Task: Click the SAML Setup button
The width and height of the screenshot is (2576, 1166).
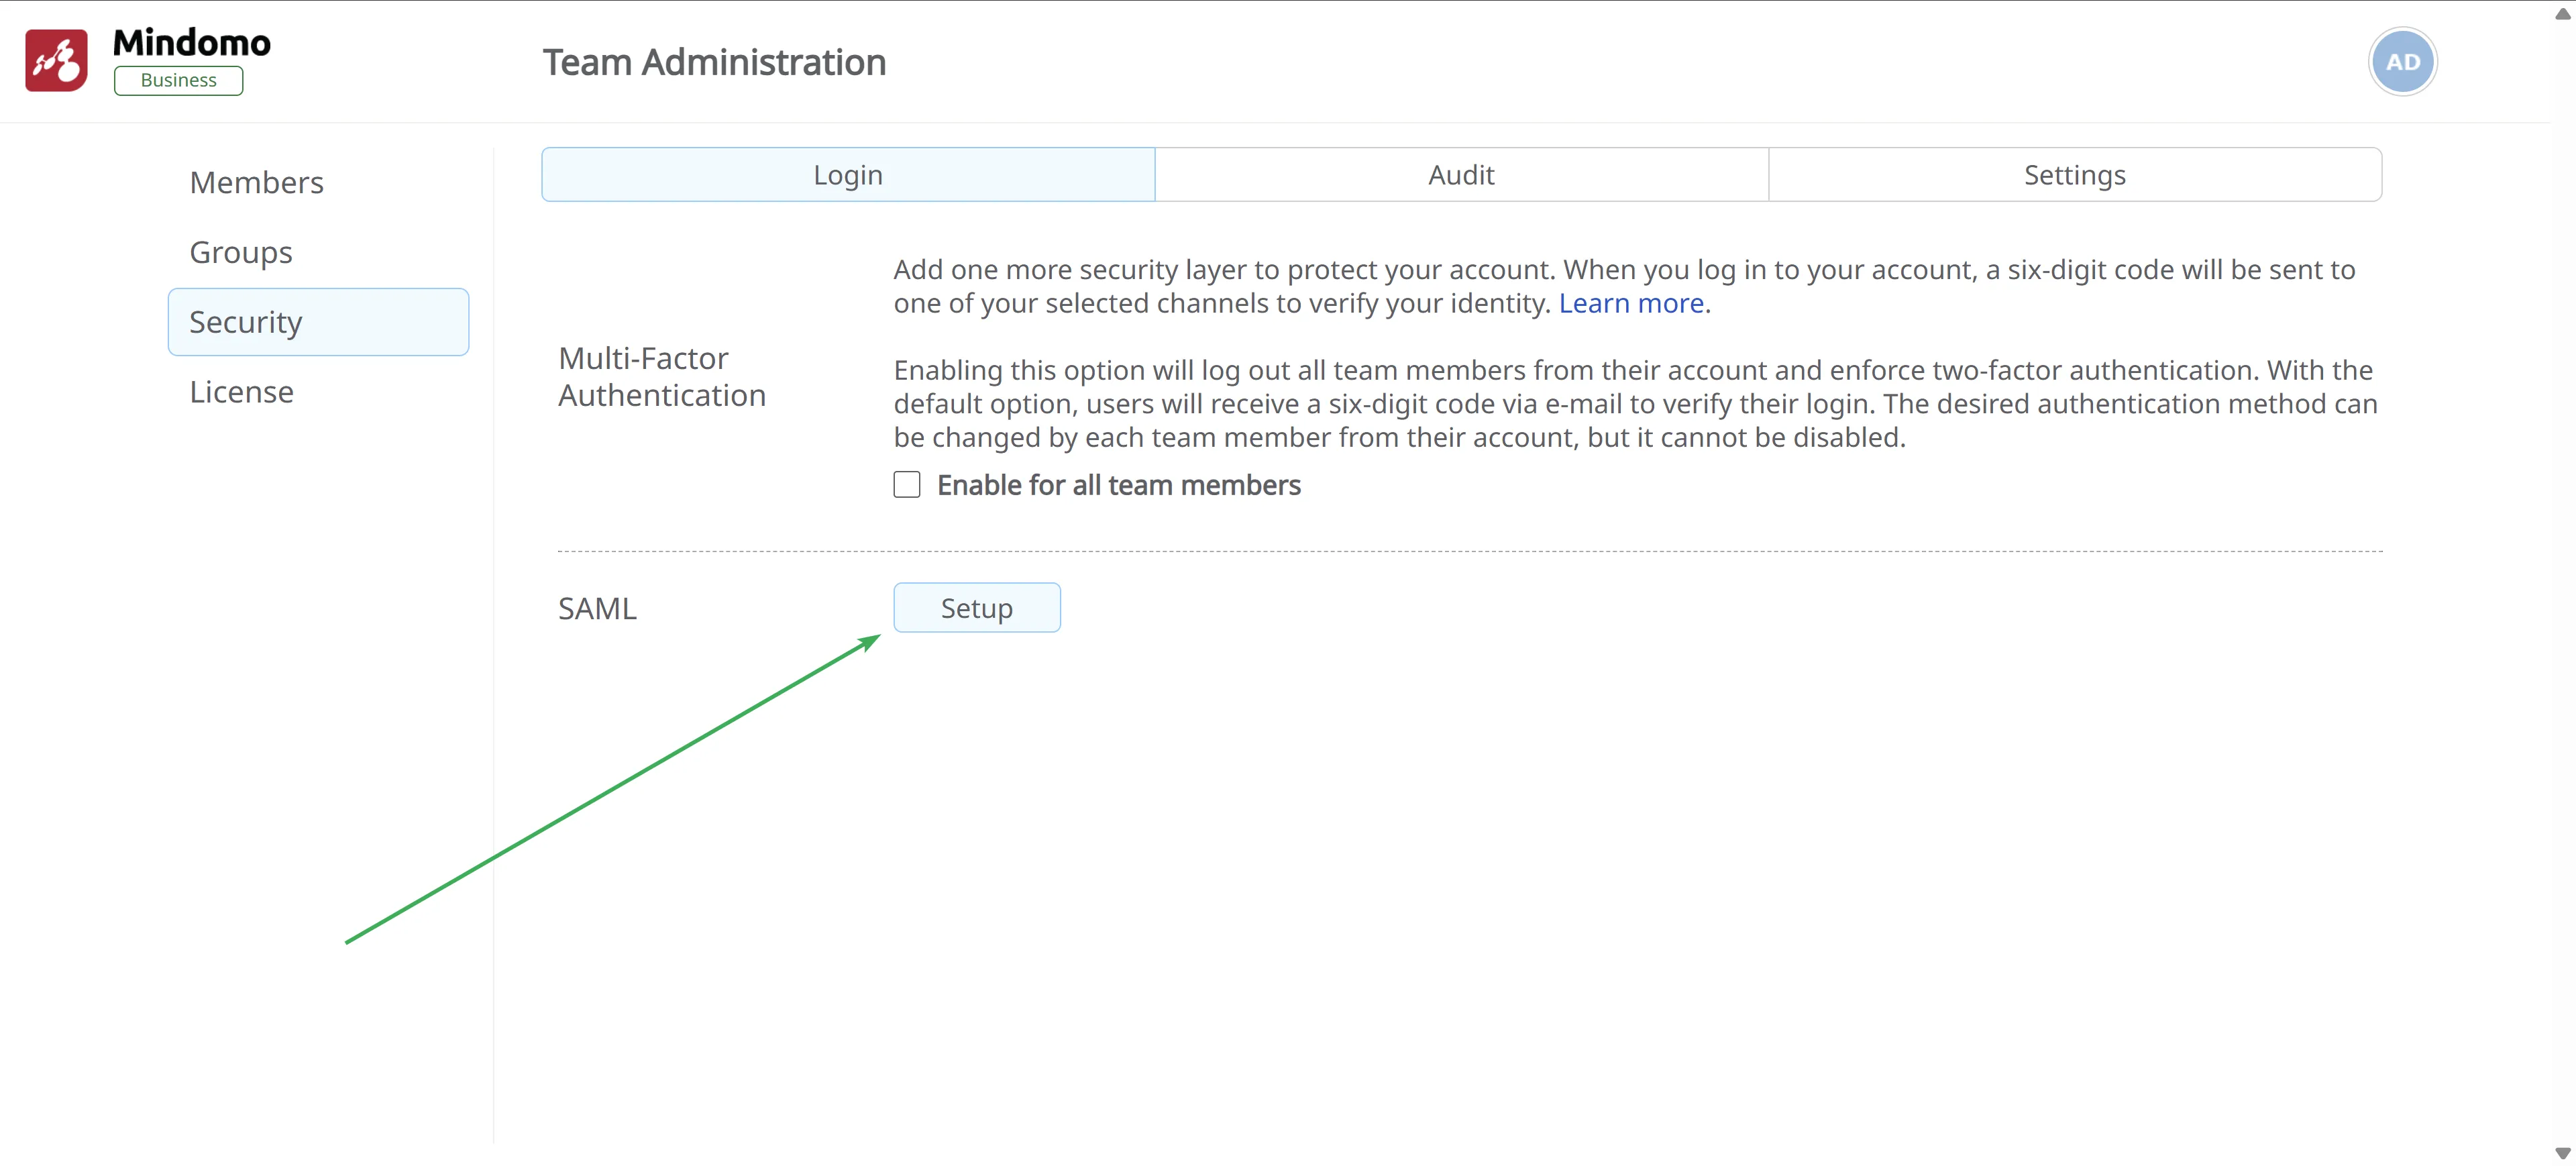Action: click(x=976, y=608)
